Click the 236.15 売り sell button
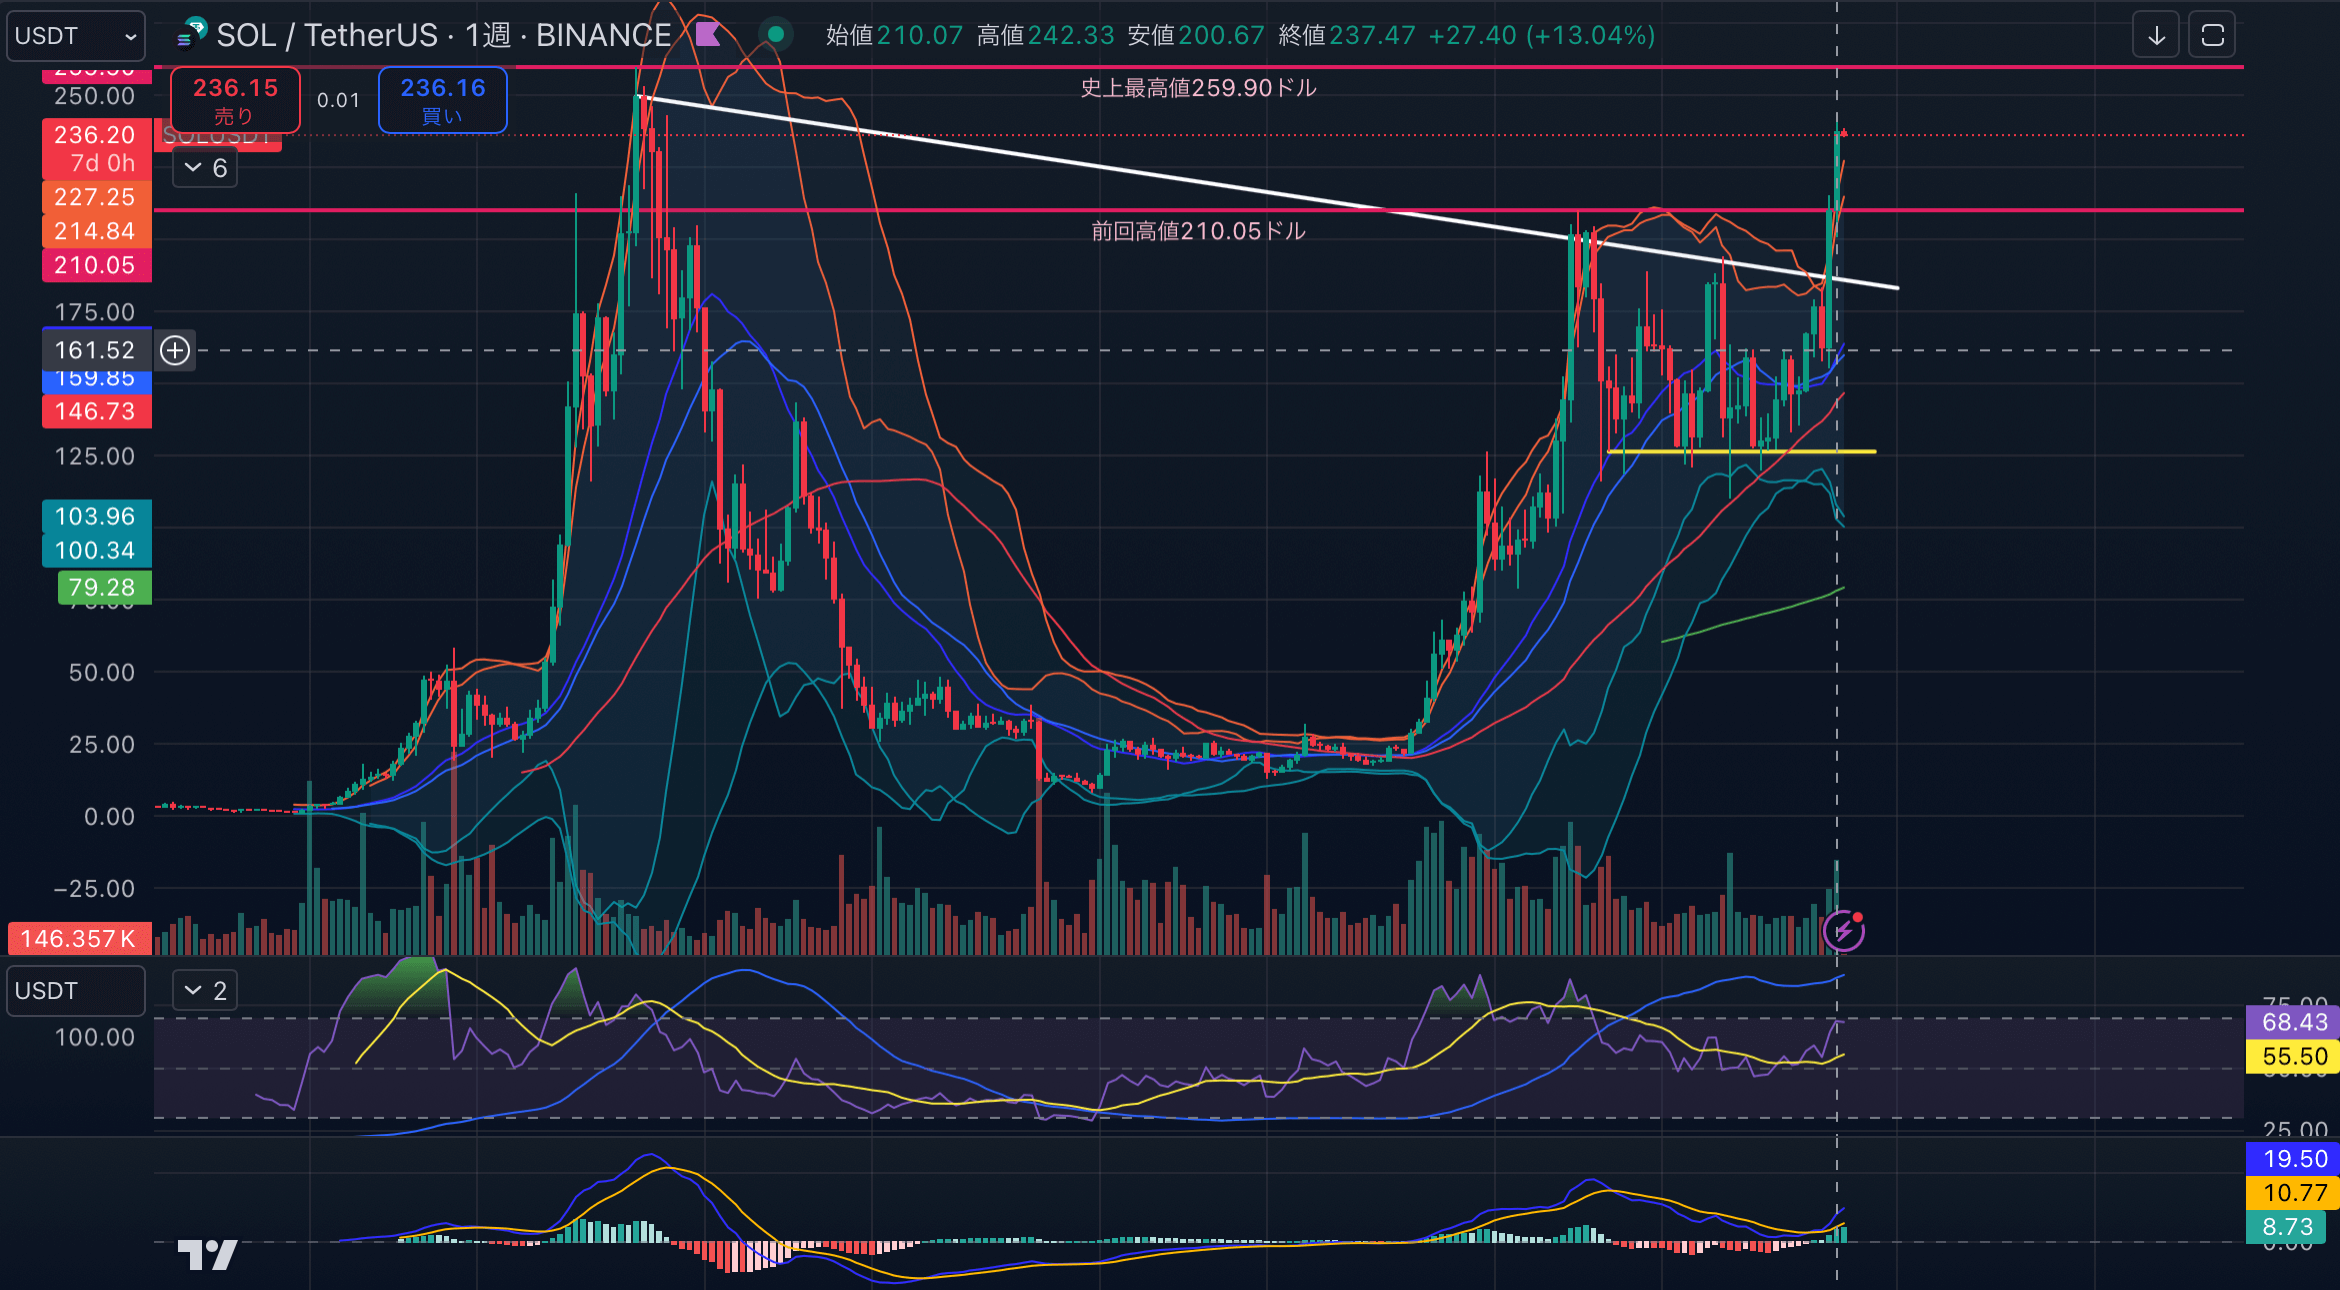The image size is (2340, 1290). tap(235, 100)
